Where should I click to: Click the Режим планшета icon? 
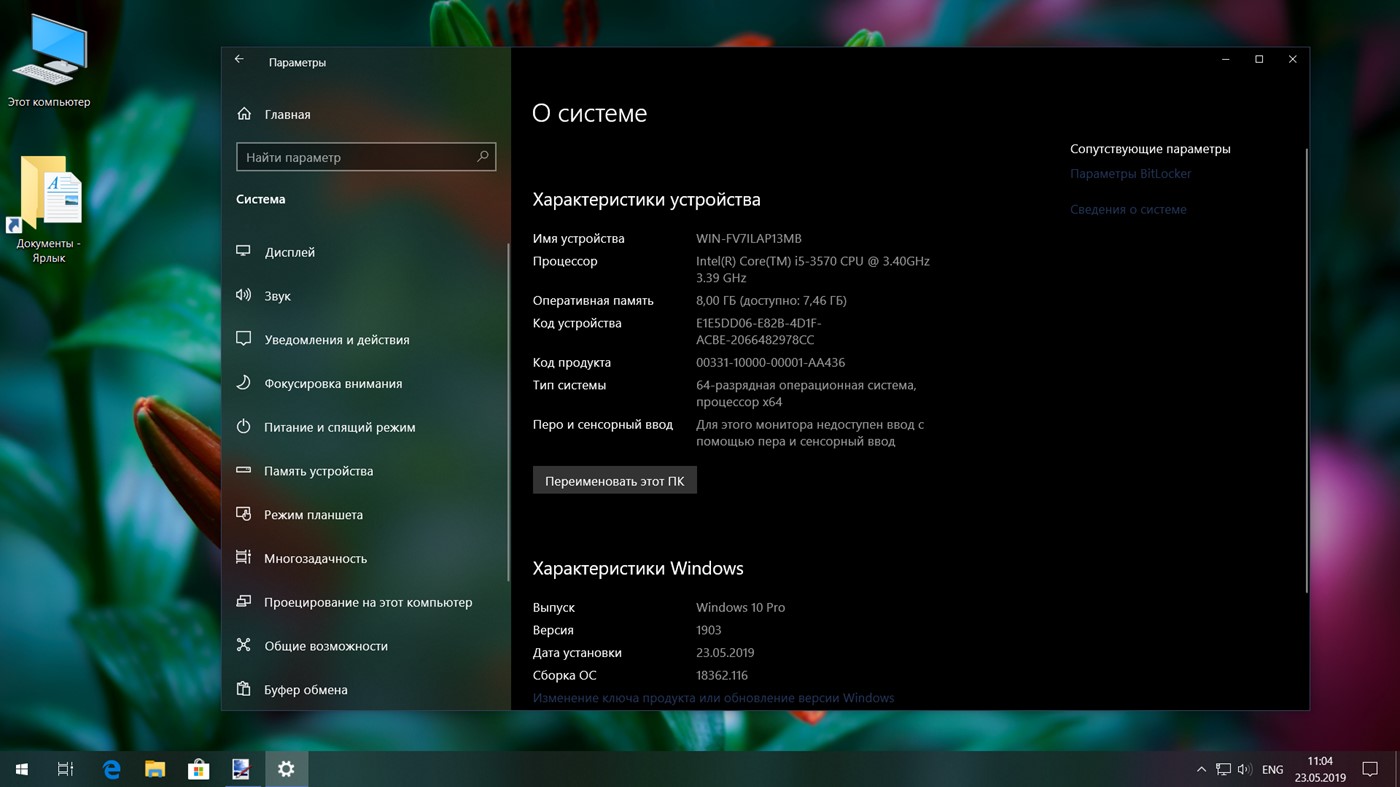(x=243, y=514)
